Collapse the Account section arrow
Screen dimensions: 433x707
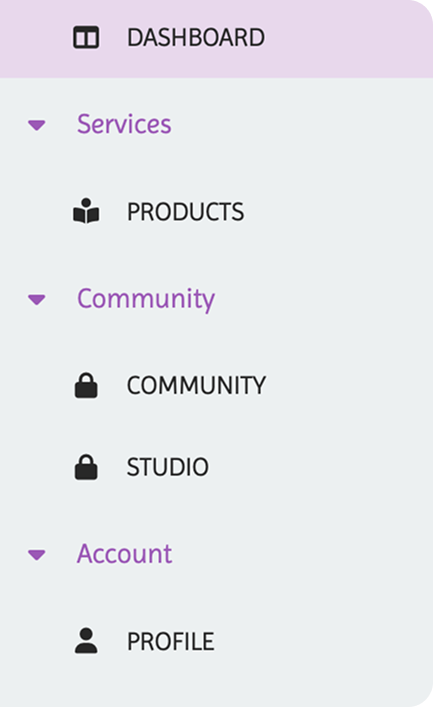tap(37, 555)
